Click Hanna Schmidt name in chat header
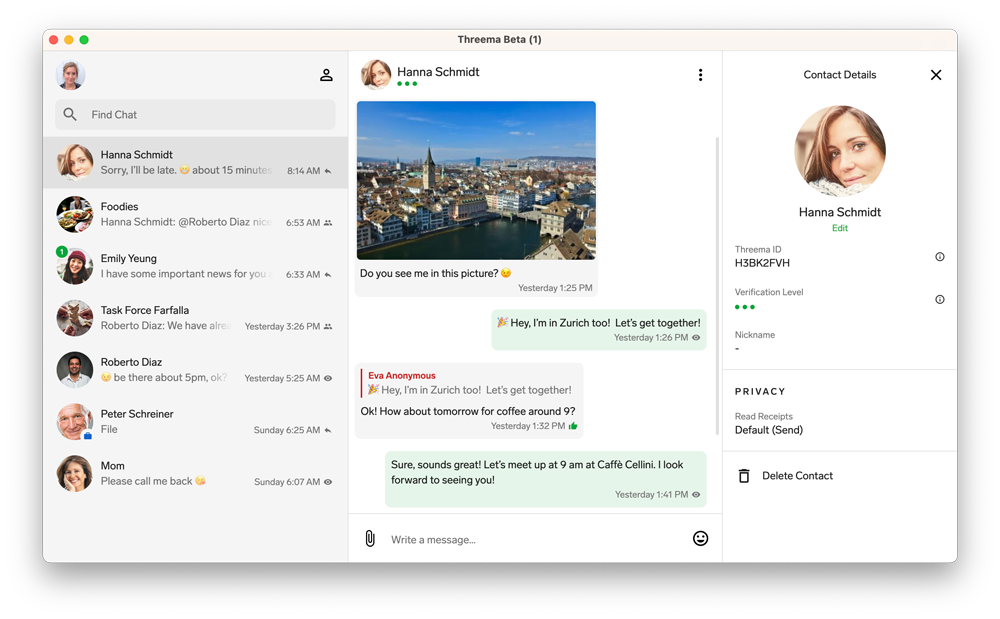 (438, 72)
